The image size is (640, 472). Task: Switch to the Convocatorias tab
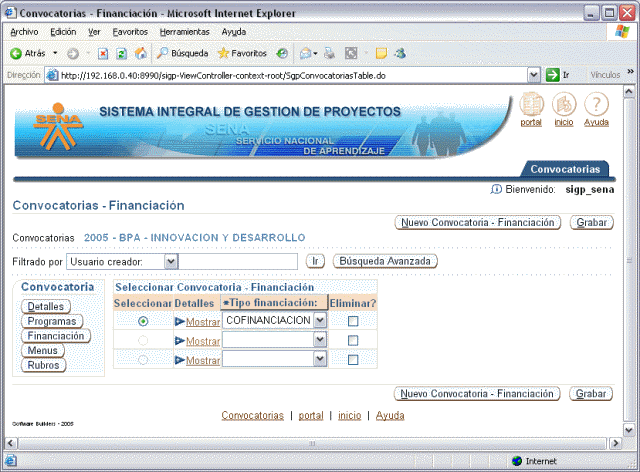[x=565, y=169]
